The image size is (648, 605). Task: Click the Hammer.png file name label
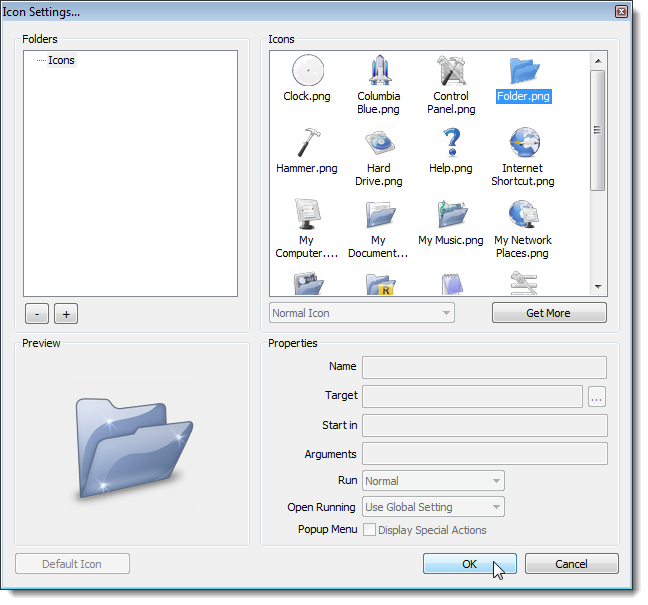click(307, 168)
